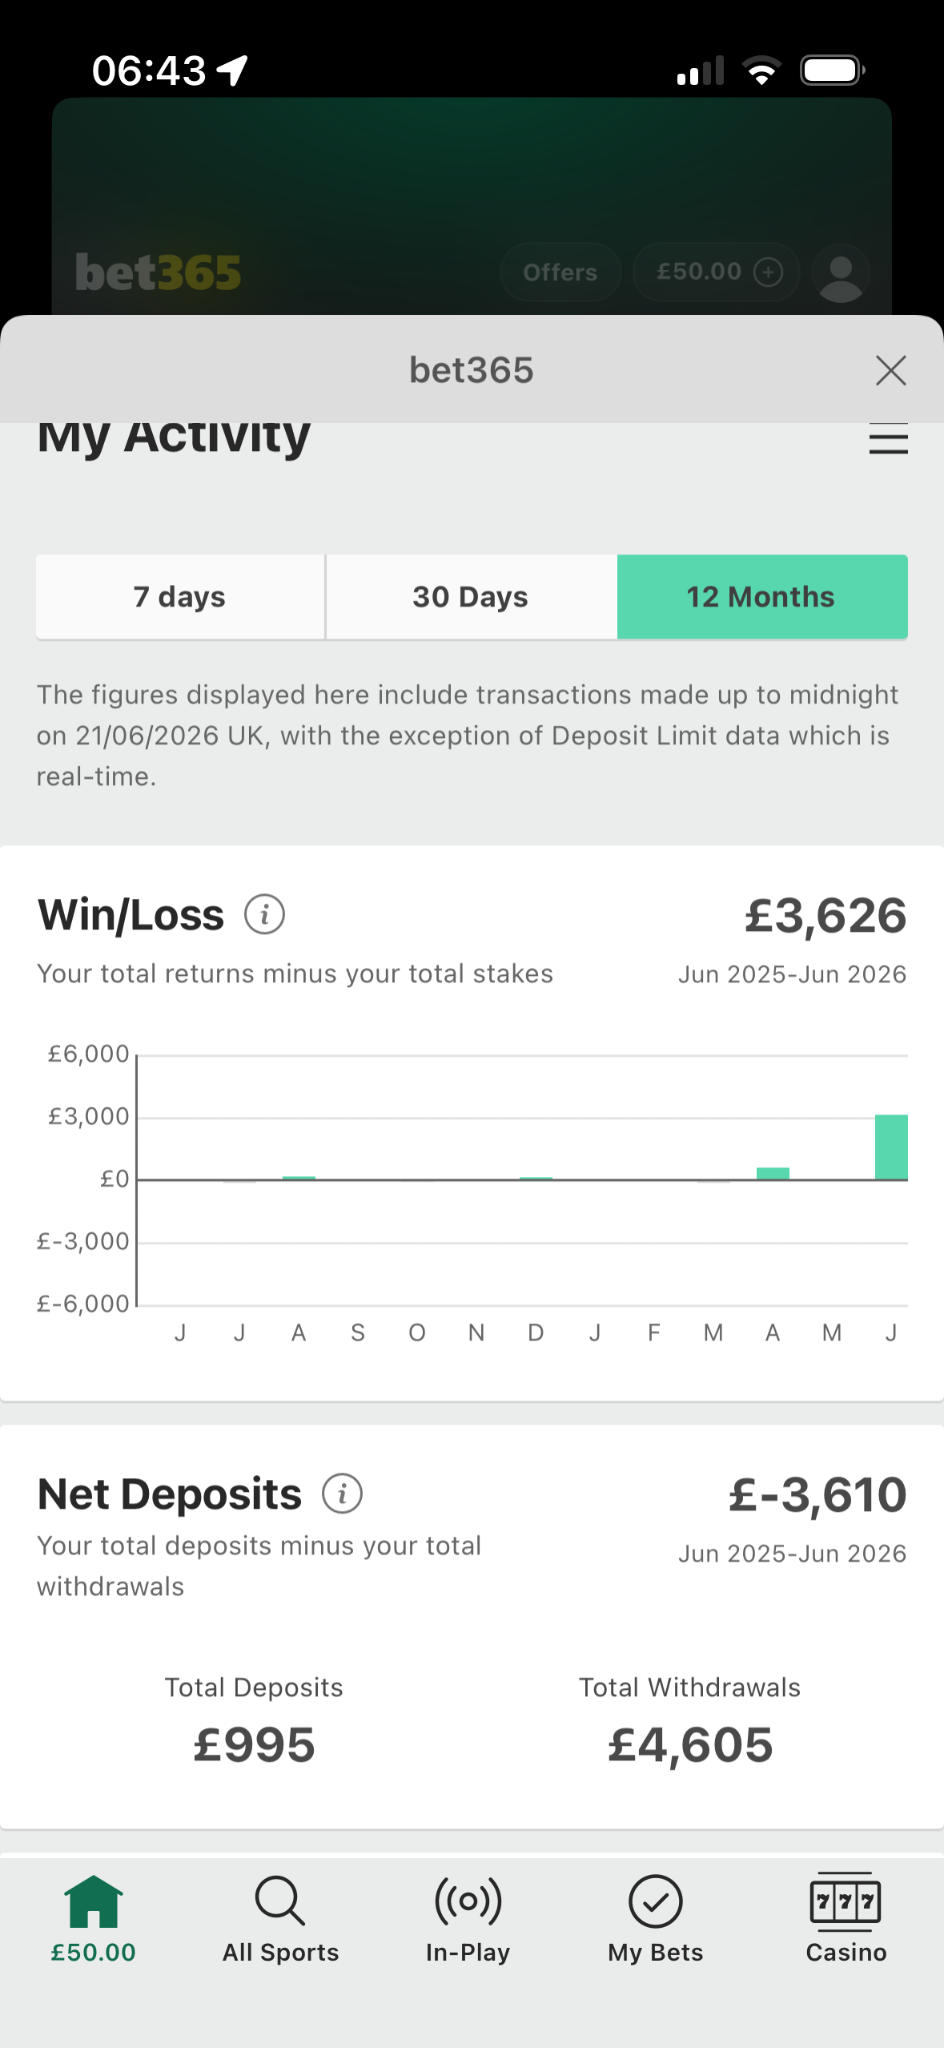Image resolution: width=944 pixels, height=2048 pixels.
Task: Open the hamburger menu beside My Activity
Action: 888,439
